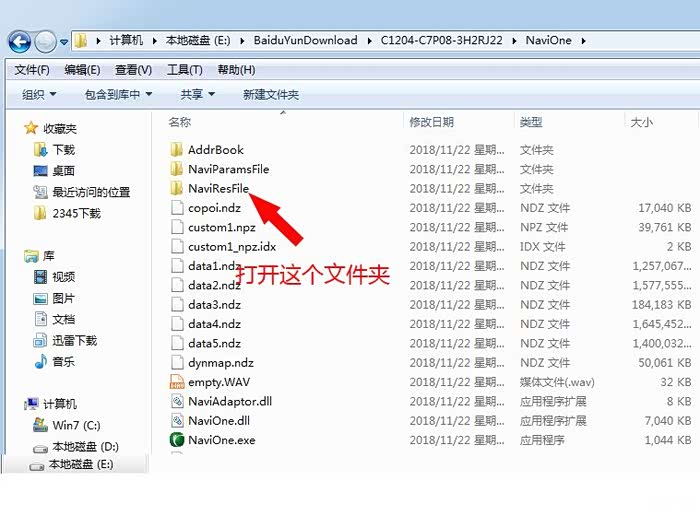This screenshot has height=516, width=700.
Task: Select copoi.ndz file icon
Action: 177,208
